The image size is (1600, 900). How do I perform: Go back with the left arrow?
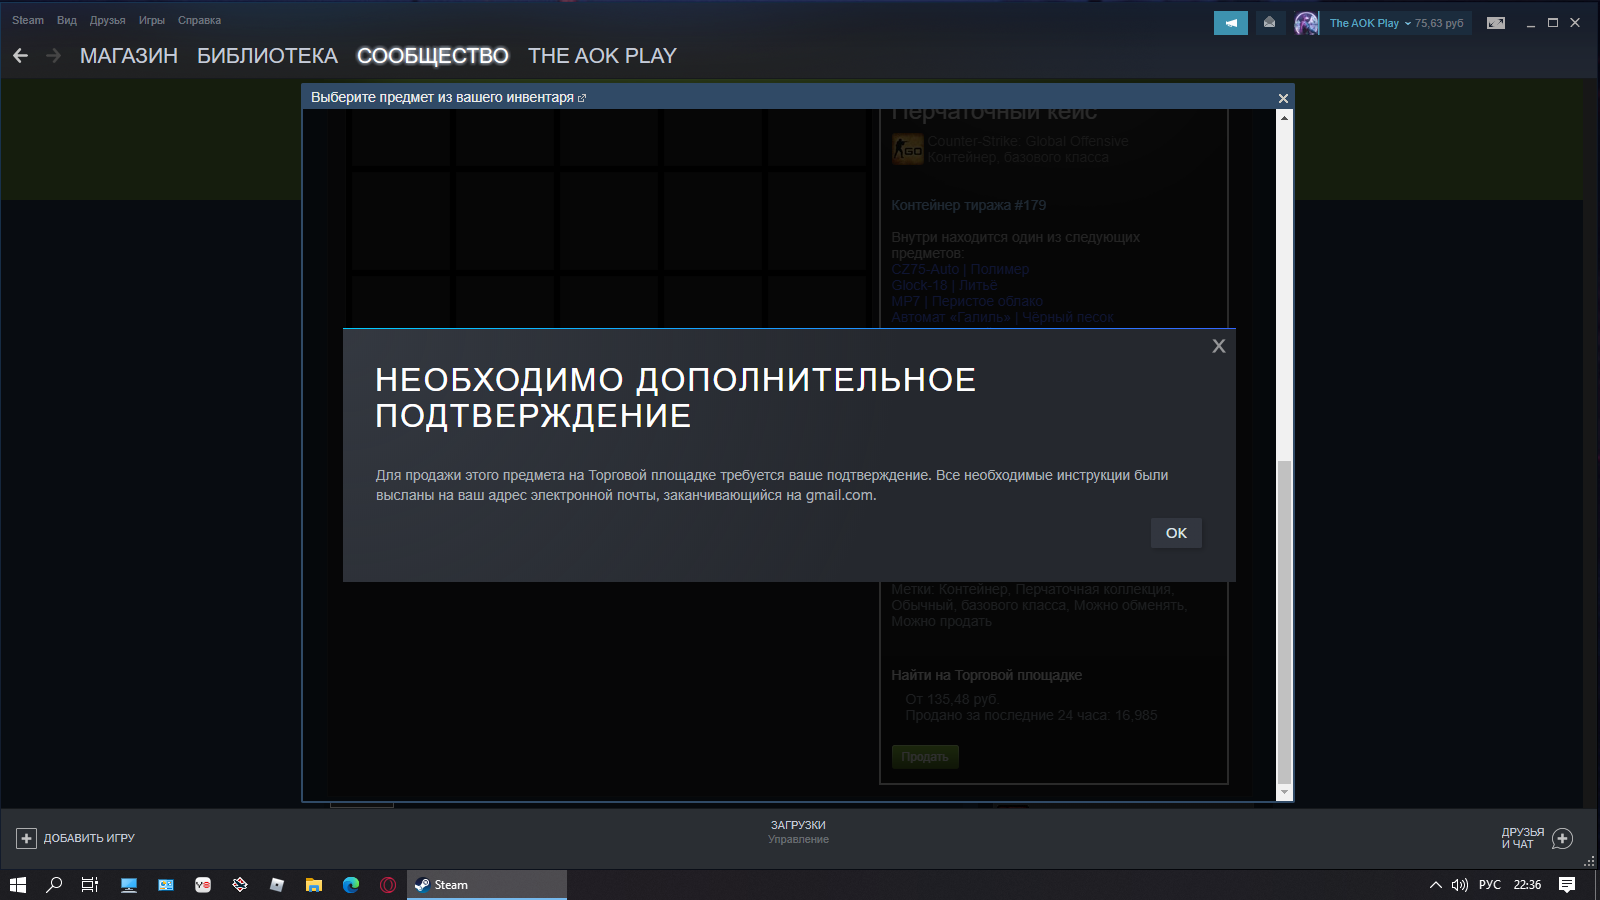pyautogui.click(x=21, y=56)
